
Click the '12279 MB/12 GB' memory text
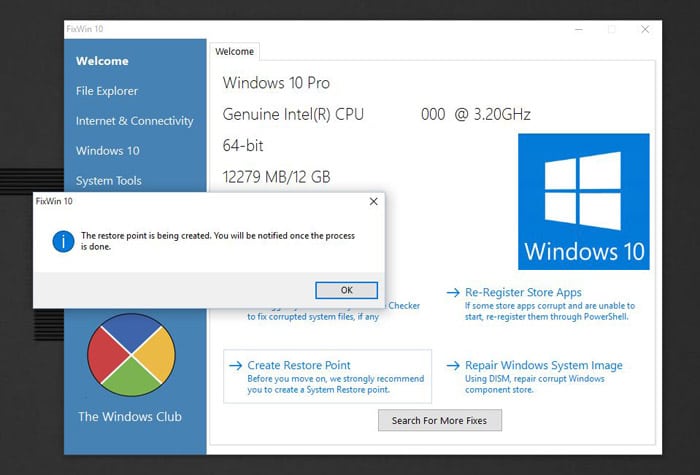(x=276, y=177)
